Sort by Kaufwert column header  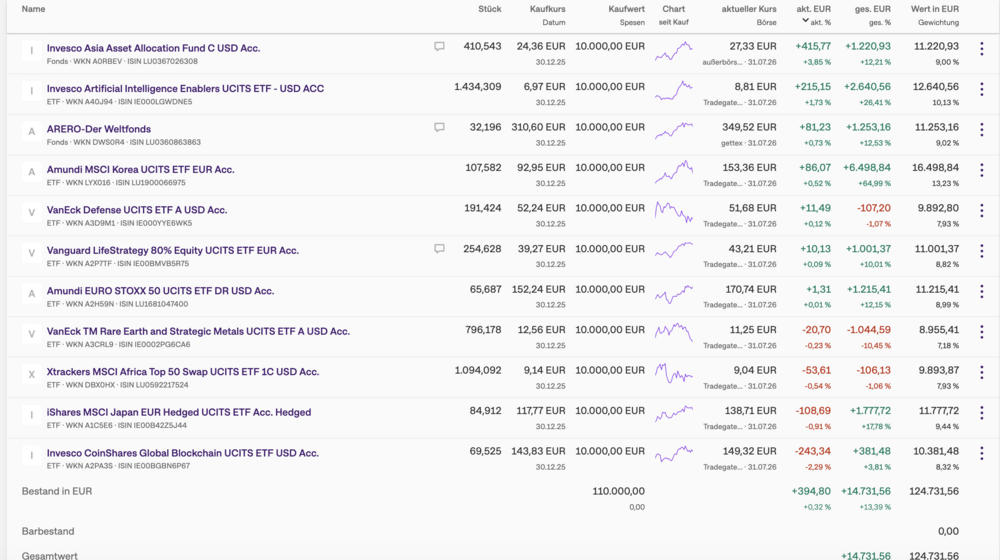coord(626,9)
